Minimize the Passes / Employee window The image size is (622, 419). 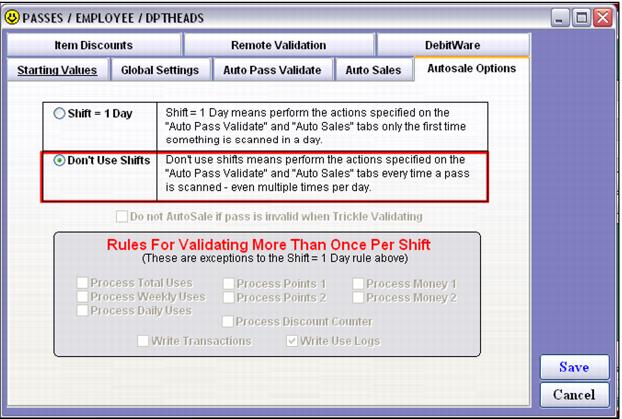click(x=560, y=18)
